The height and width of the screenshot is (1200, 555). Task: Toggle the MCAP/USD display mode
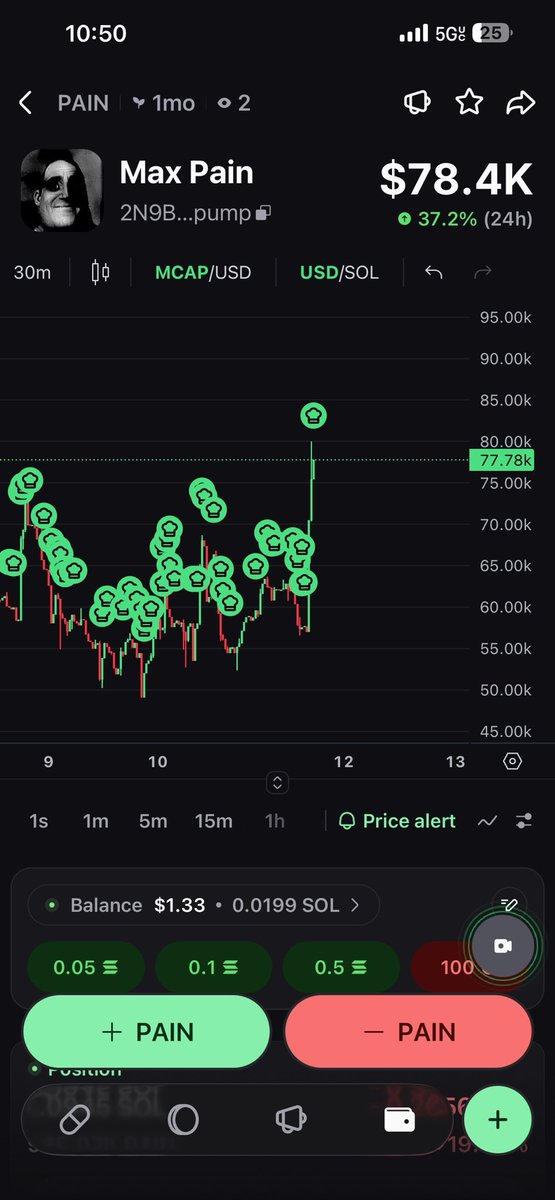(203, 272)
